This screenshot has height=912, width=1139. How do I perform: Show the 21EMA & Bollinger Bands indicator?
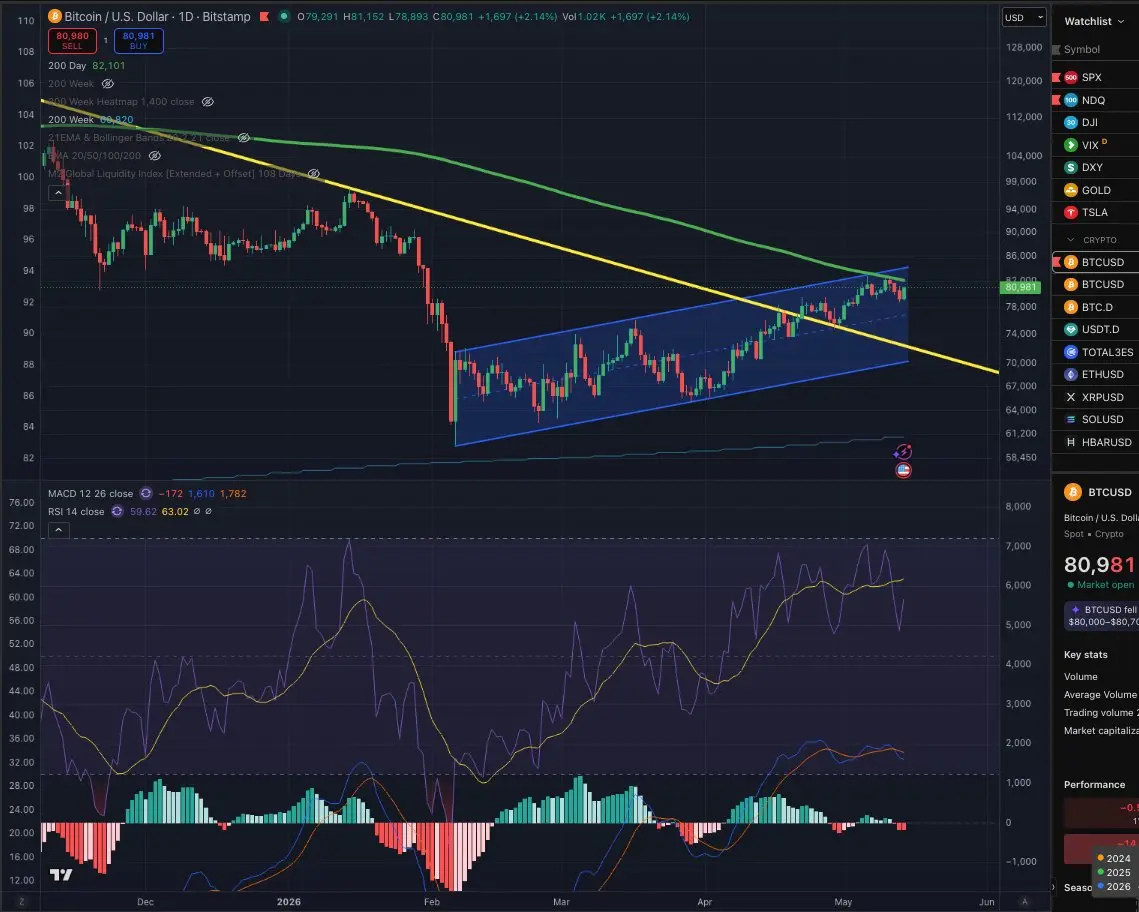(243, 137)
